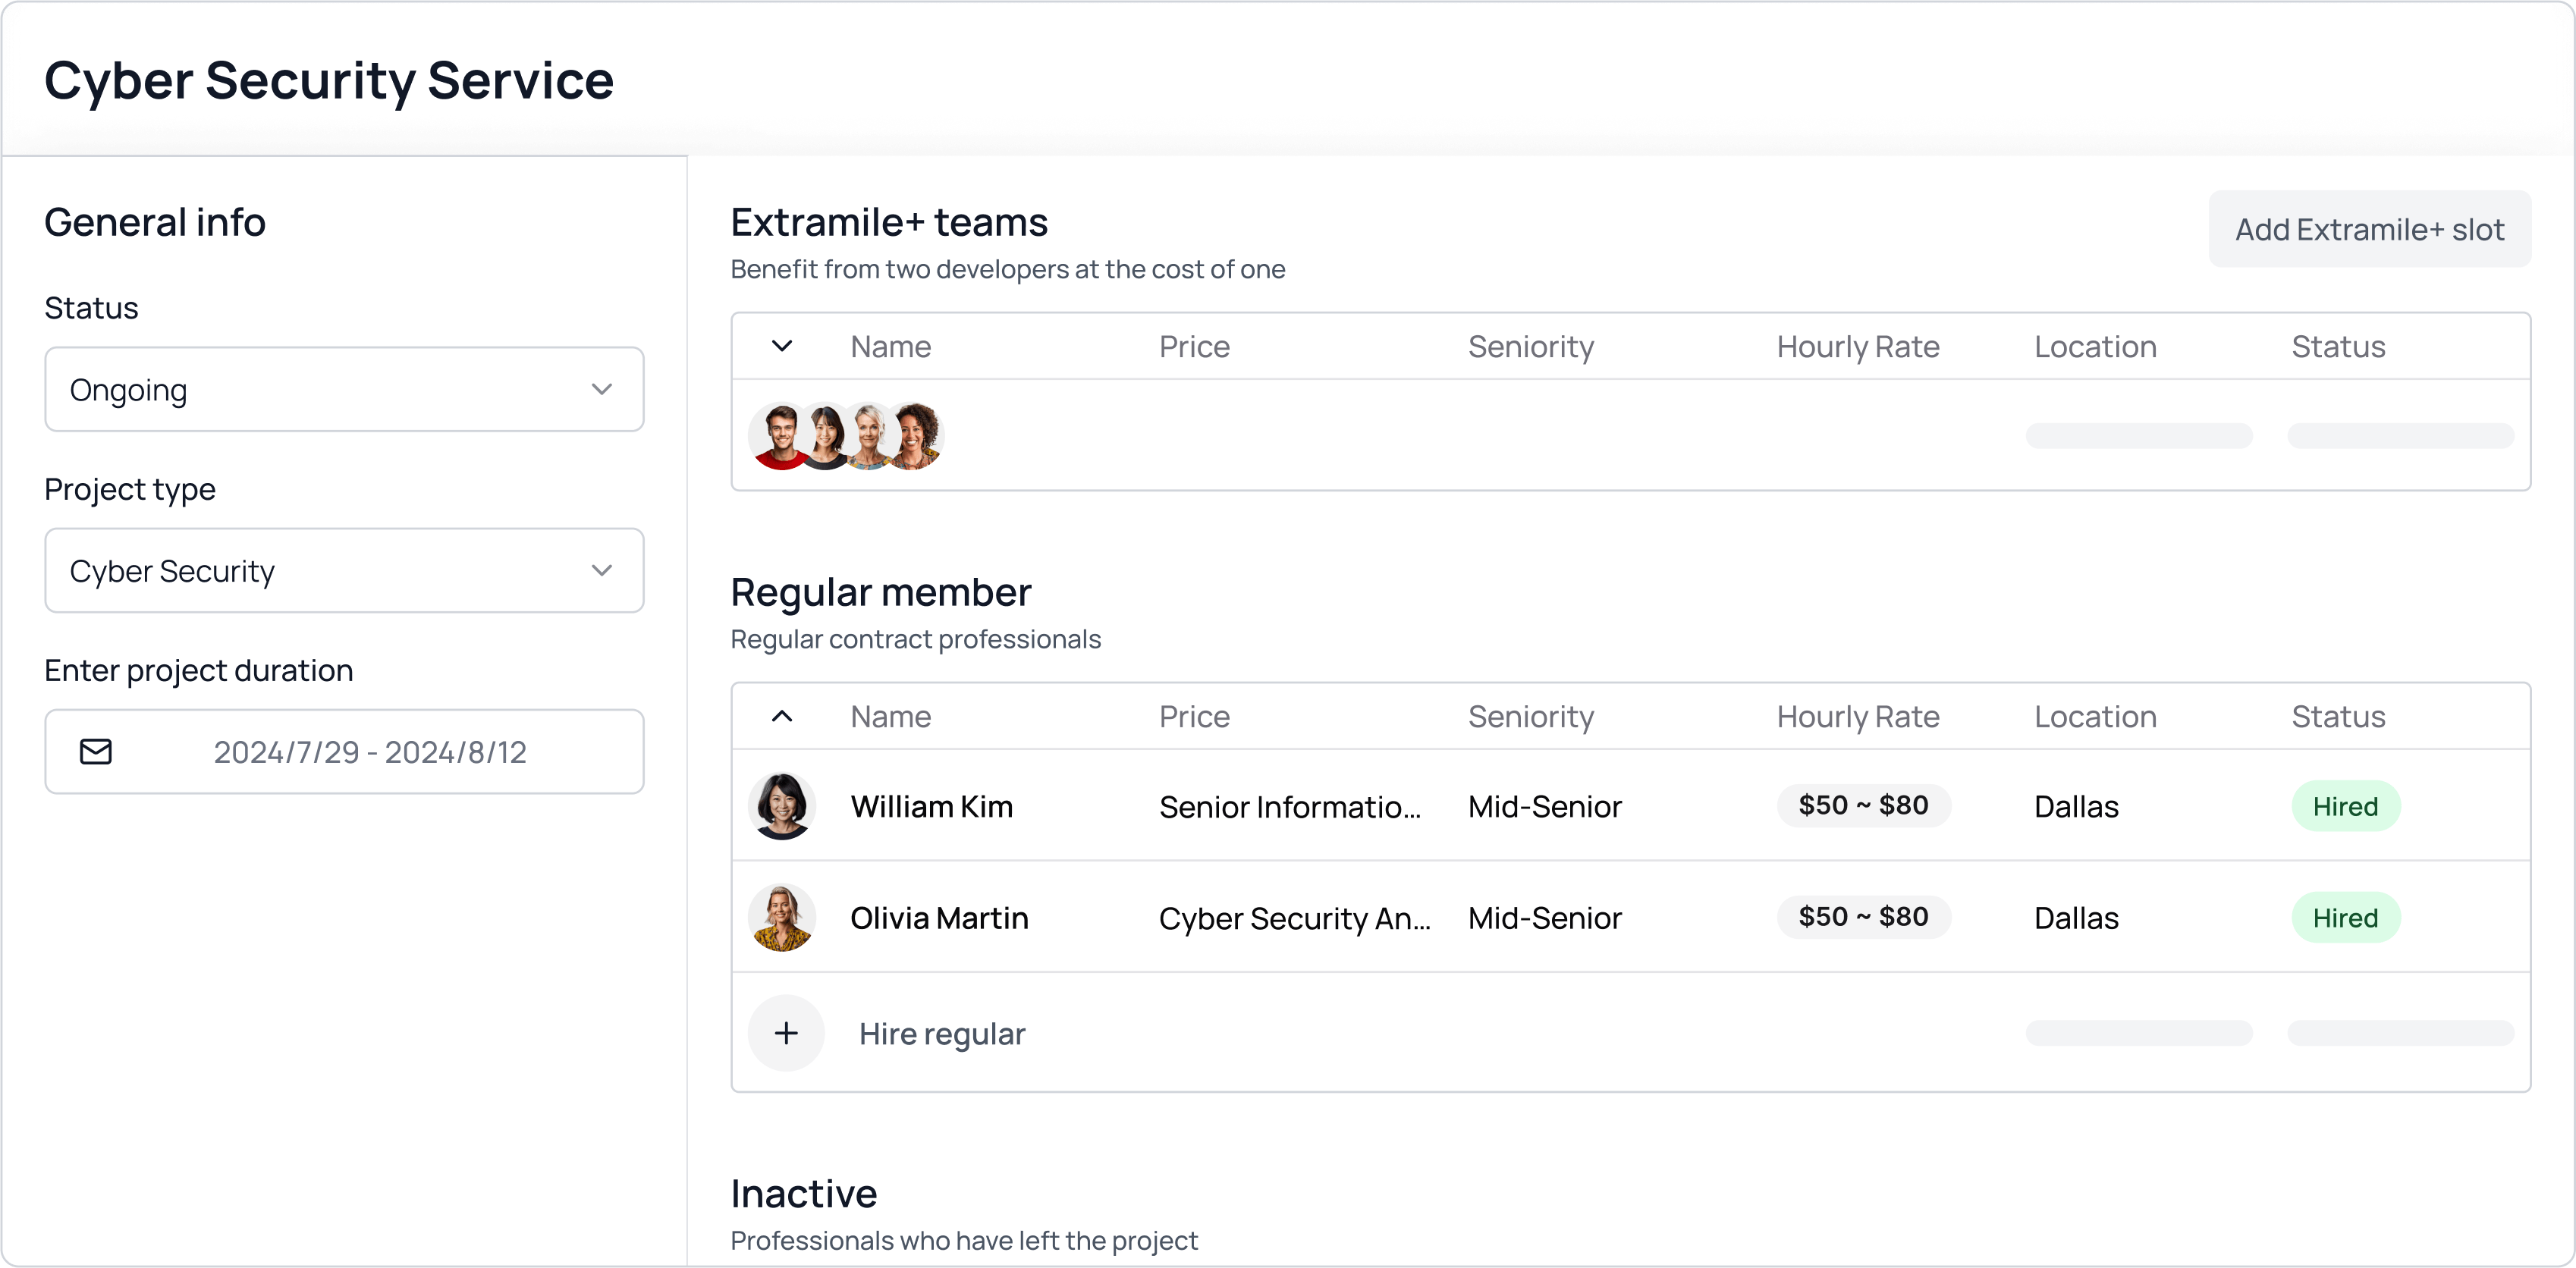Click William Kim's Hired status badge

click(x=2345, y=806)
